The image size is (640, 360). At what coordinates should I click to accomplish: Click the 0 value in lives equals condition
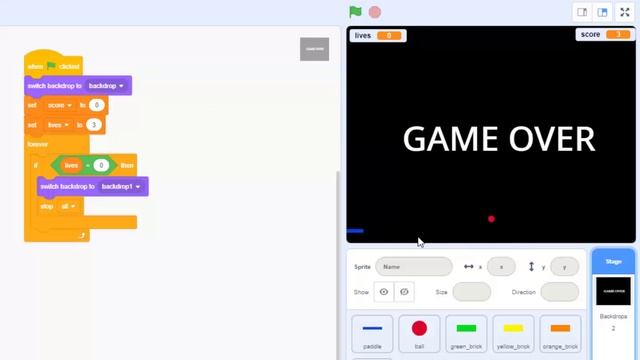101,165
